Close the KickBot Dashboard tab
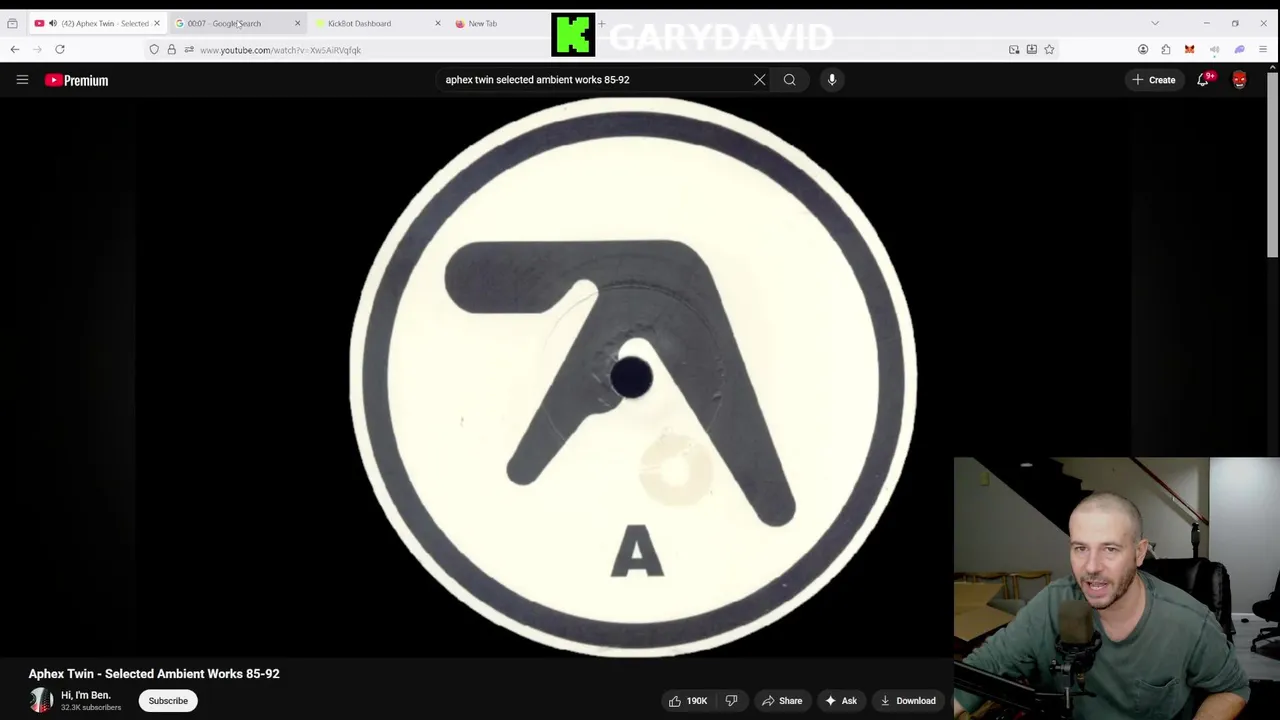The width and height of the screenshot is (1280, 720). (437, 23)
